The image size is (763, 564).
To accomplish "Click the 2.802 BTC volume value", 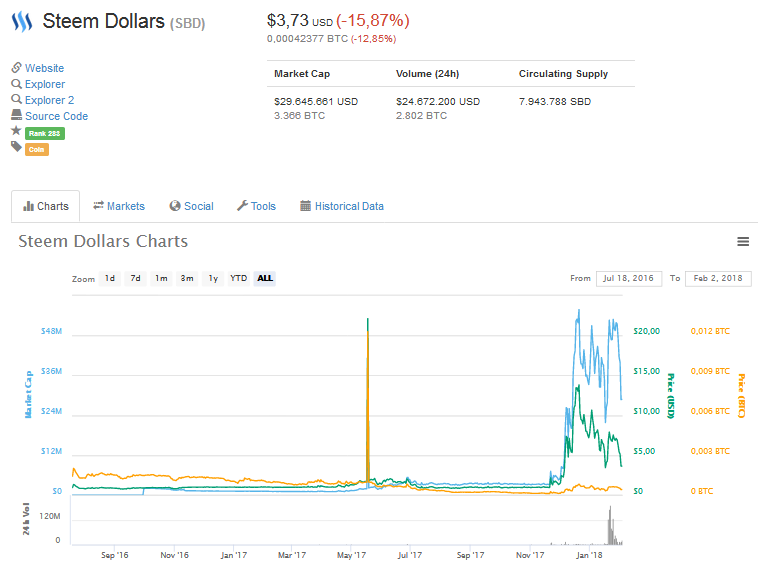I will pos(421,116).
